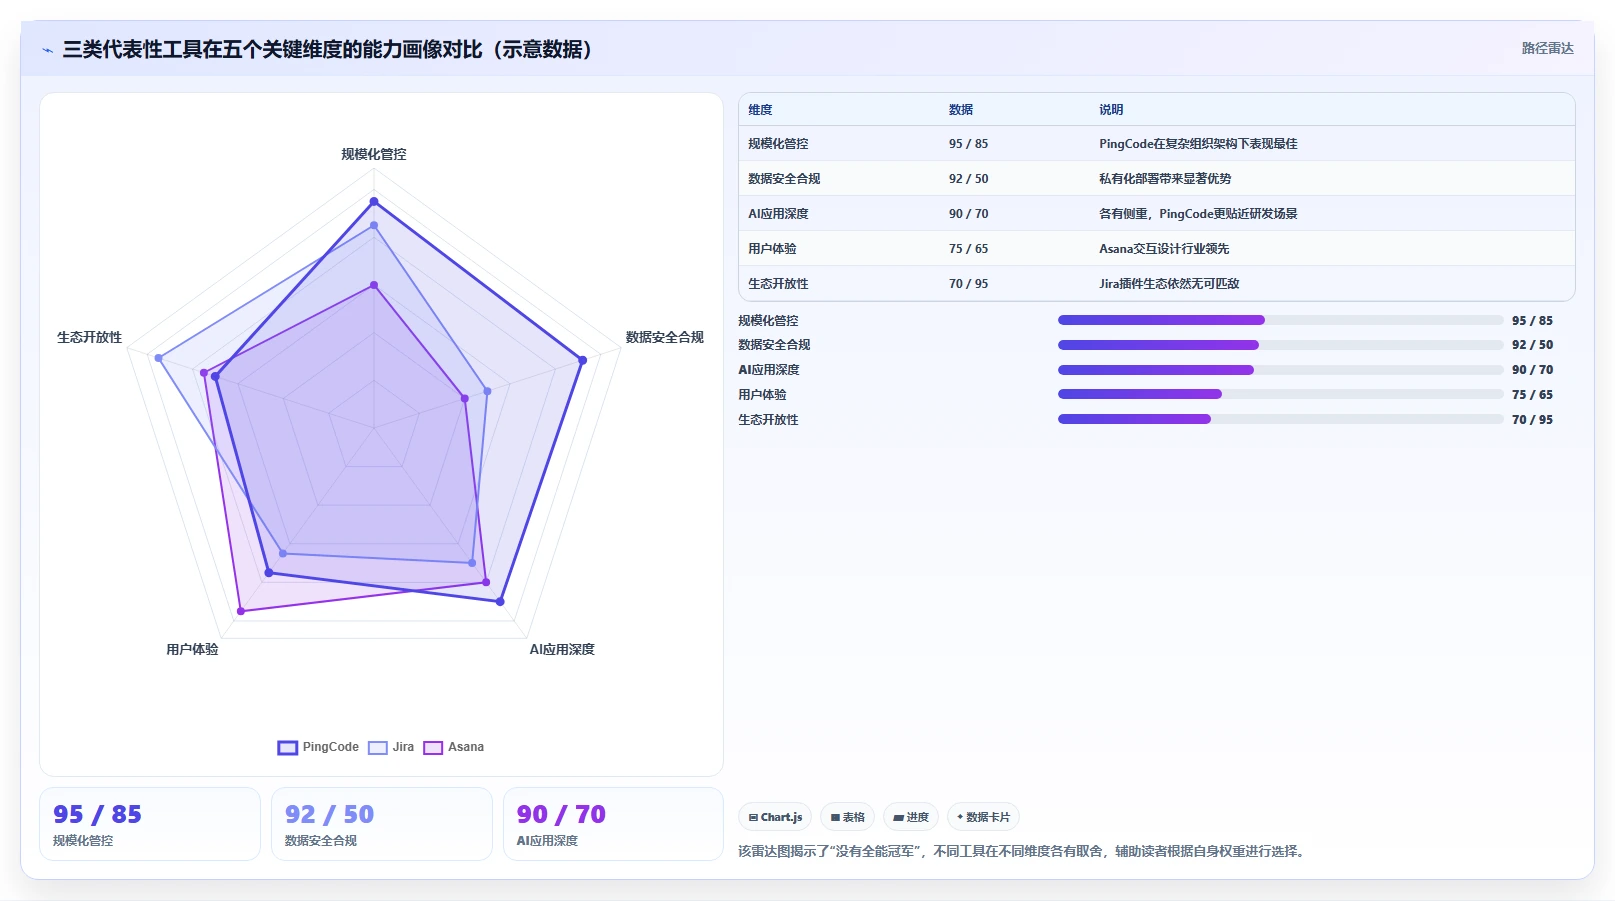
Task: Click Jira's data point on the 生态开放性 axis
Action: pyautogui.click(x=158, y=358)
